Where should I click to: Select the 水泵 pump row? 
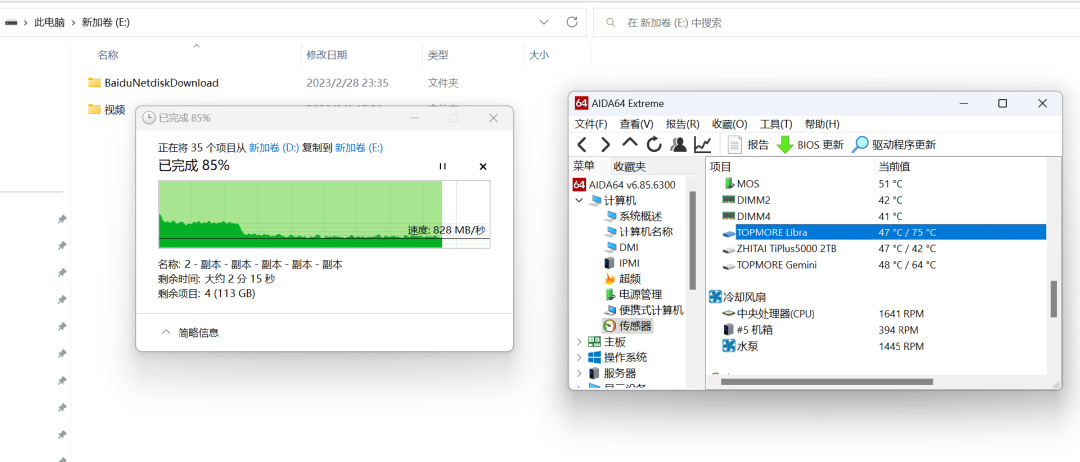[x=876, y=346]
